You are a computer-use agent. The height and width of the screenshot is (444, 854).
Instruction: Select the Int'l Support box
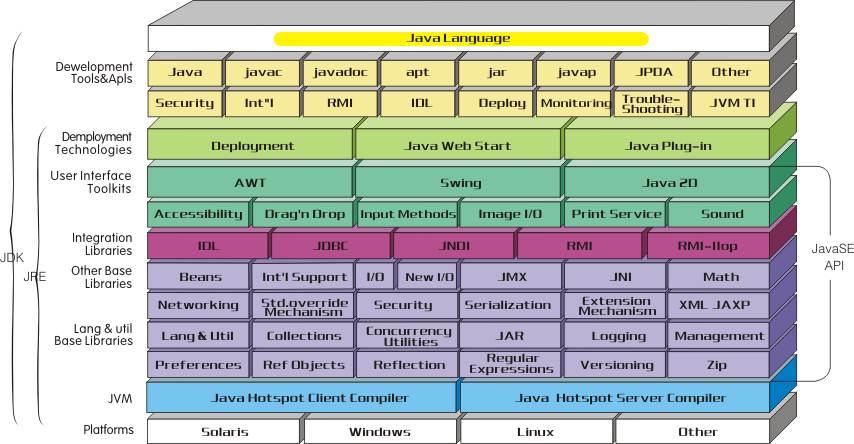(303, 277)
